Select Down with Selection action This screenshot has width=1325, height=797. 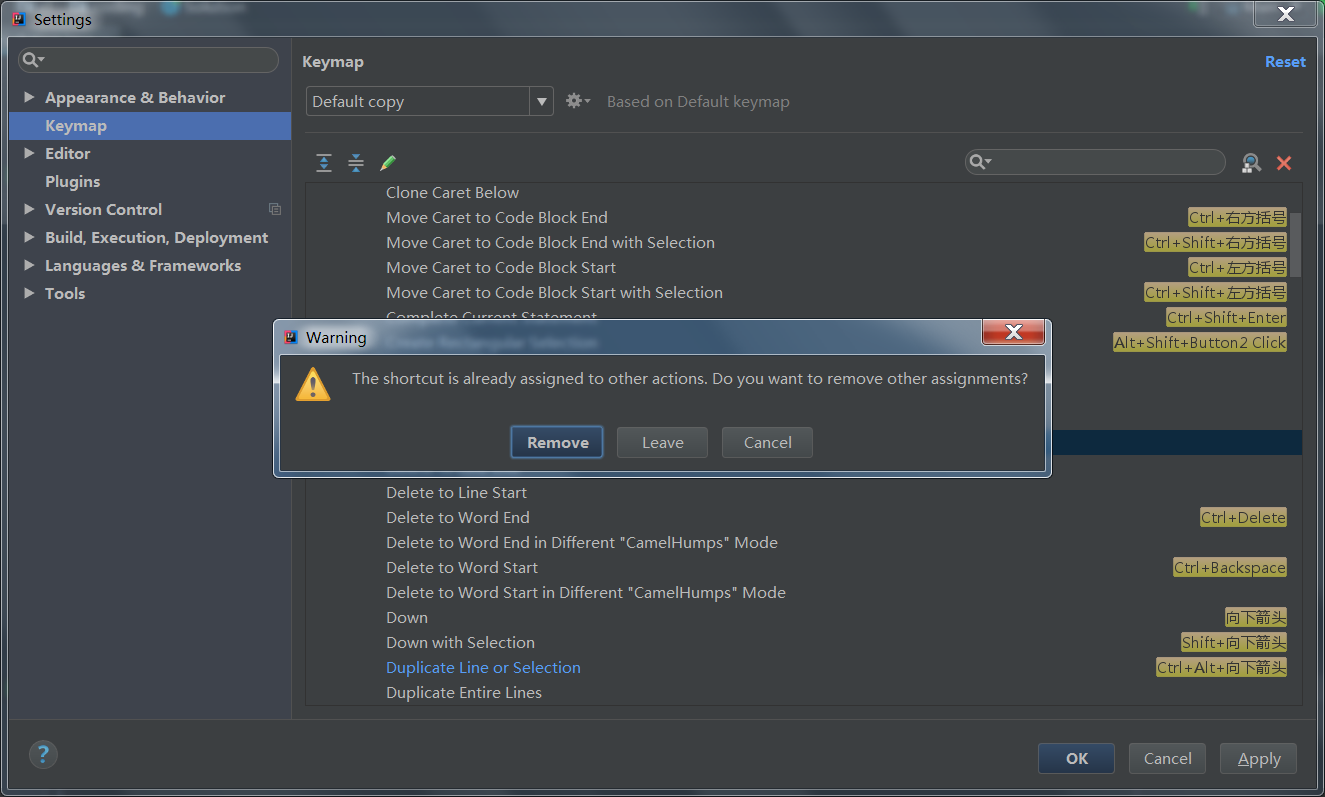click(x=460, y=642)
